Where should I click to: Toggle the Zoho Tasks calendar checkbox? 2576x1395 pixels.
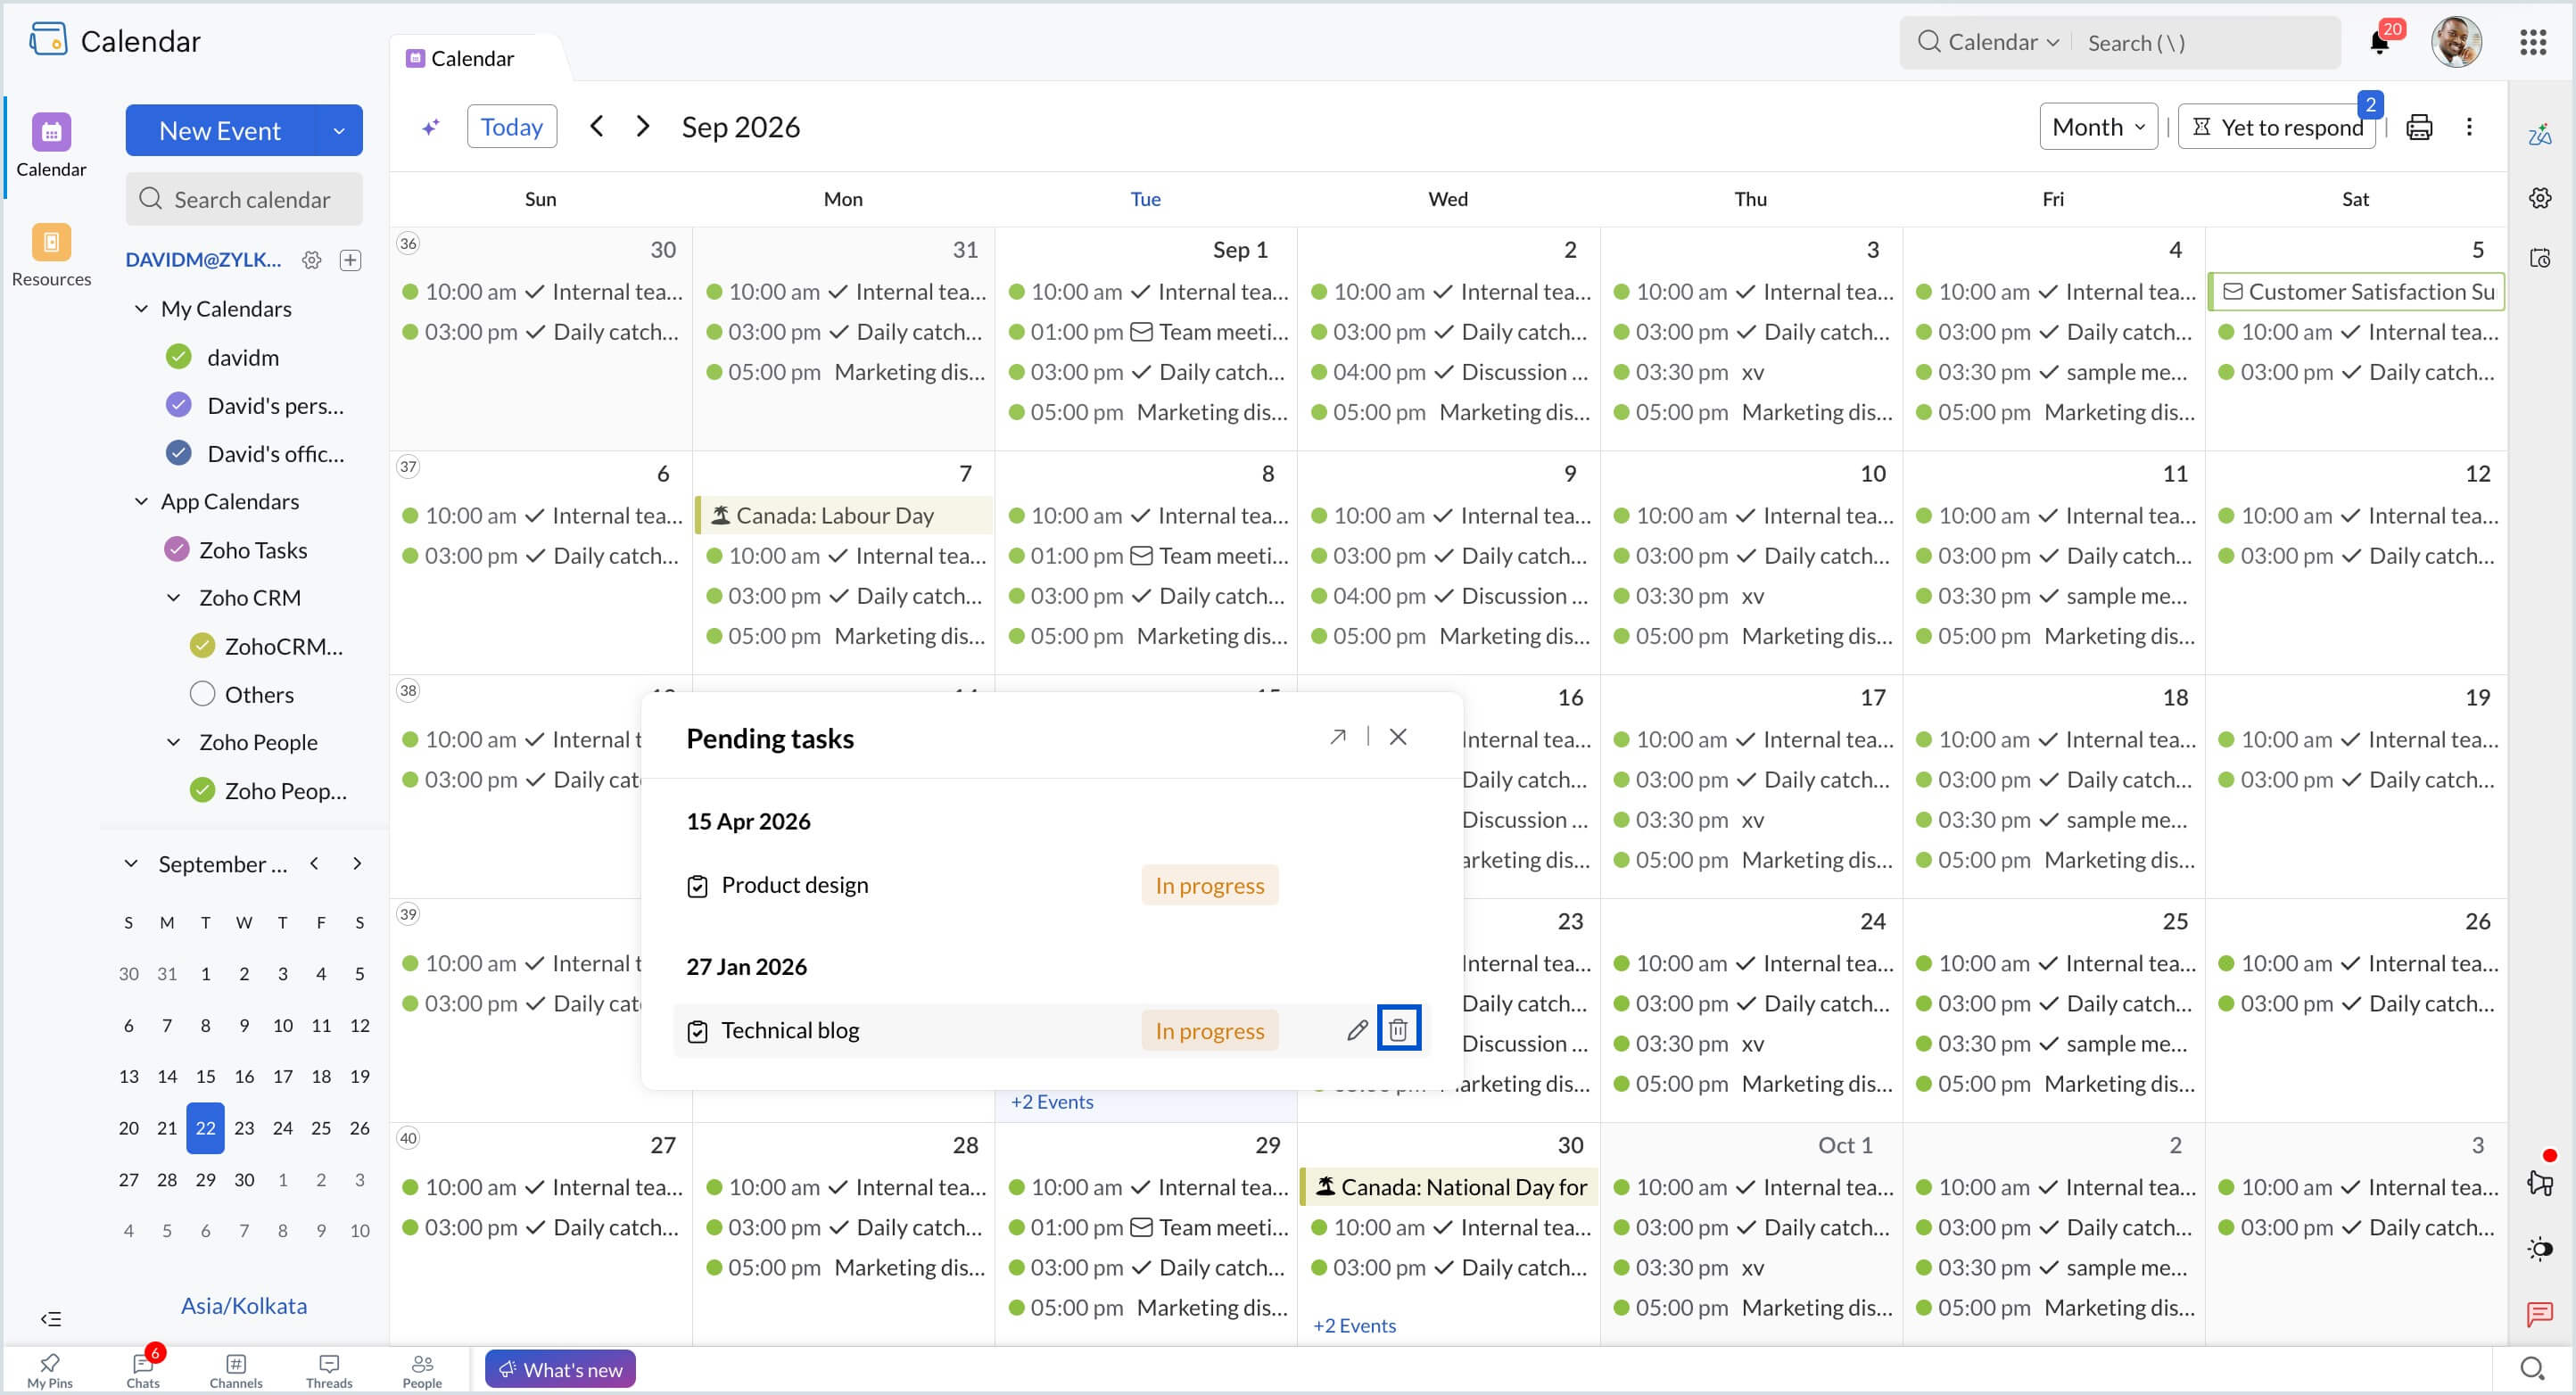(x=176, y=549)
